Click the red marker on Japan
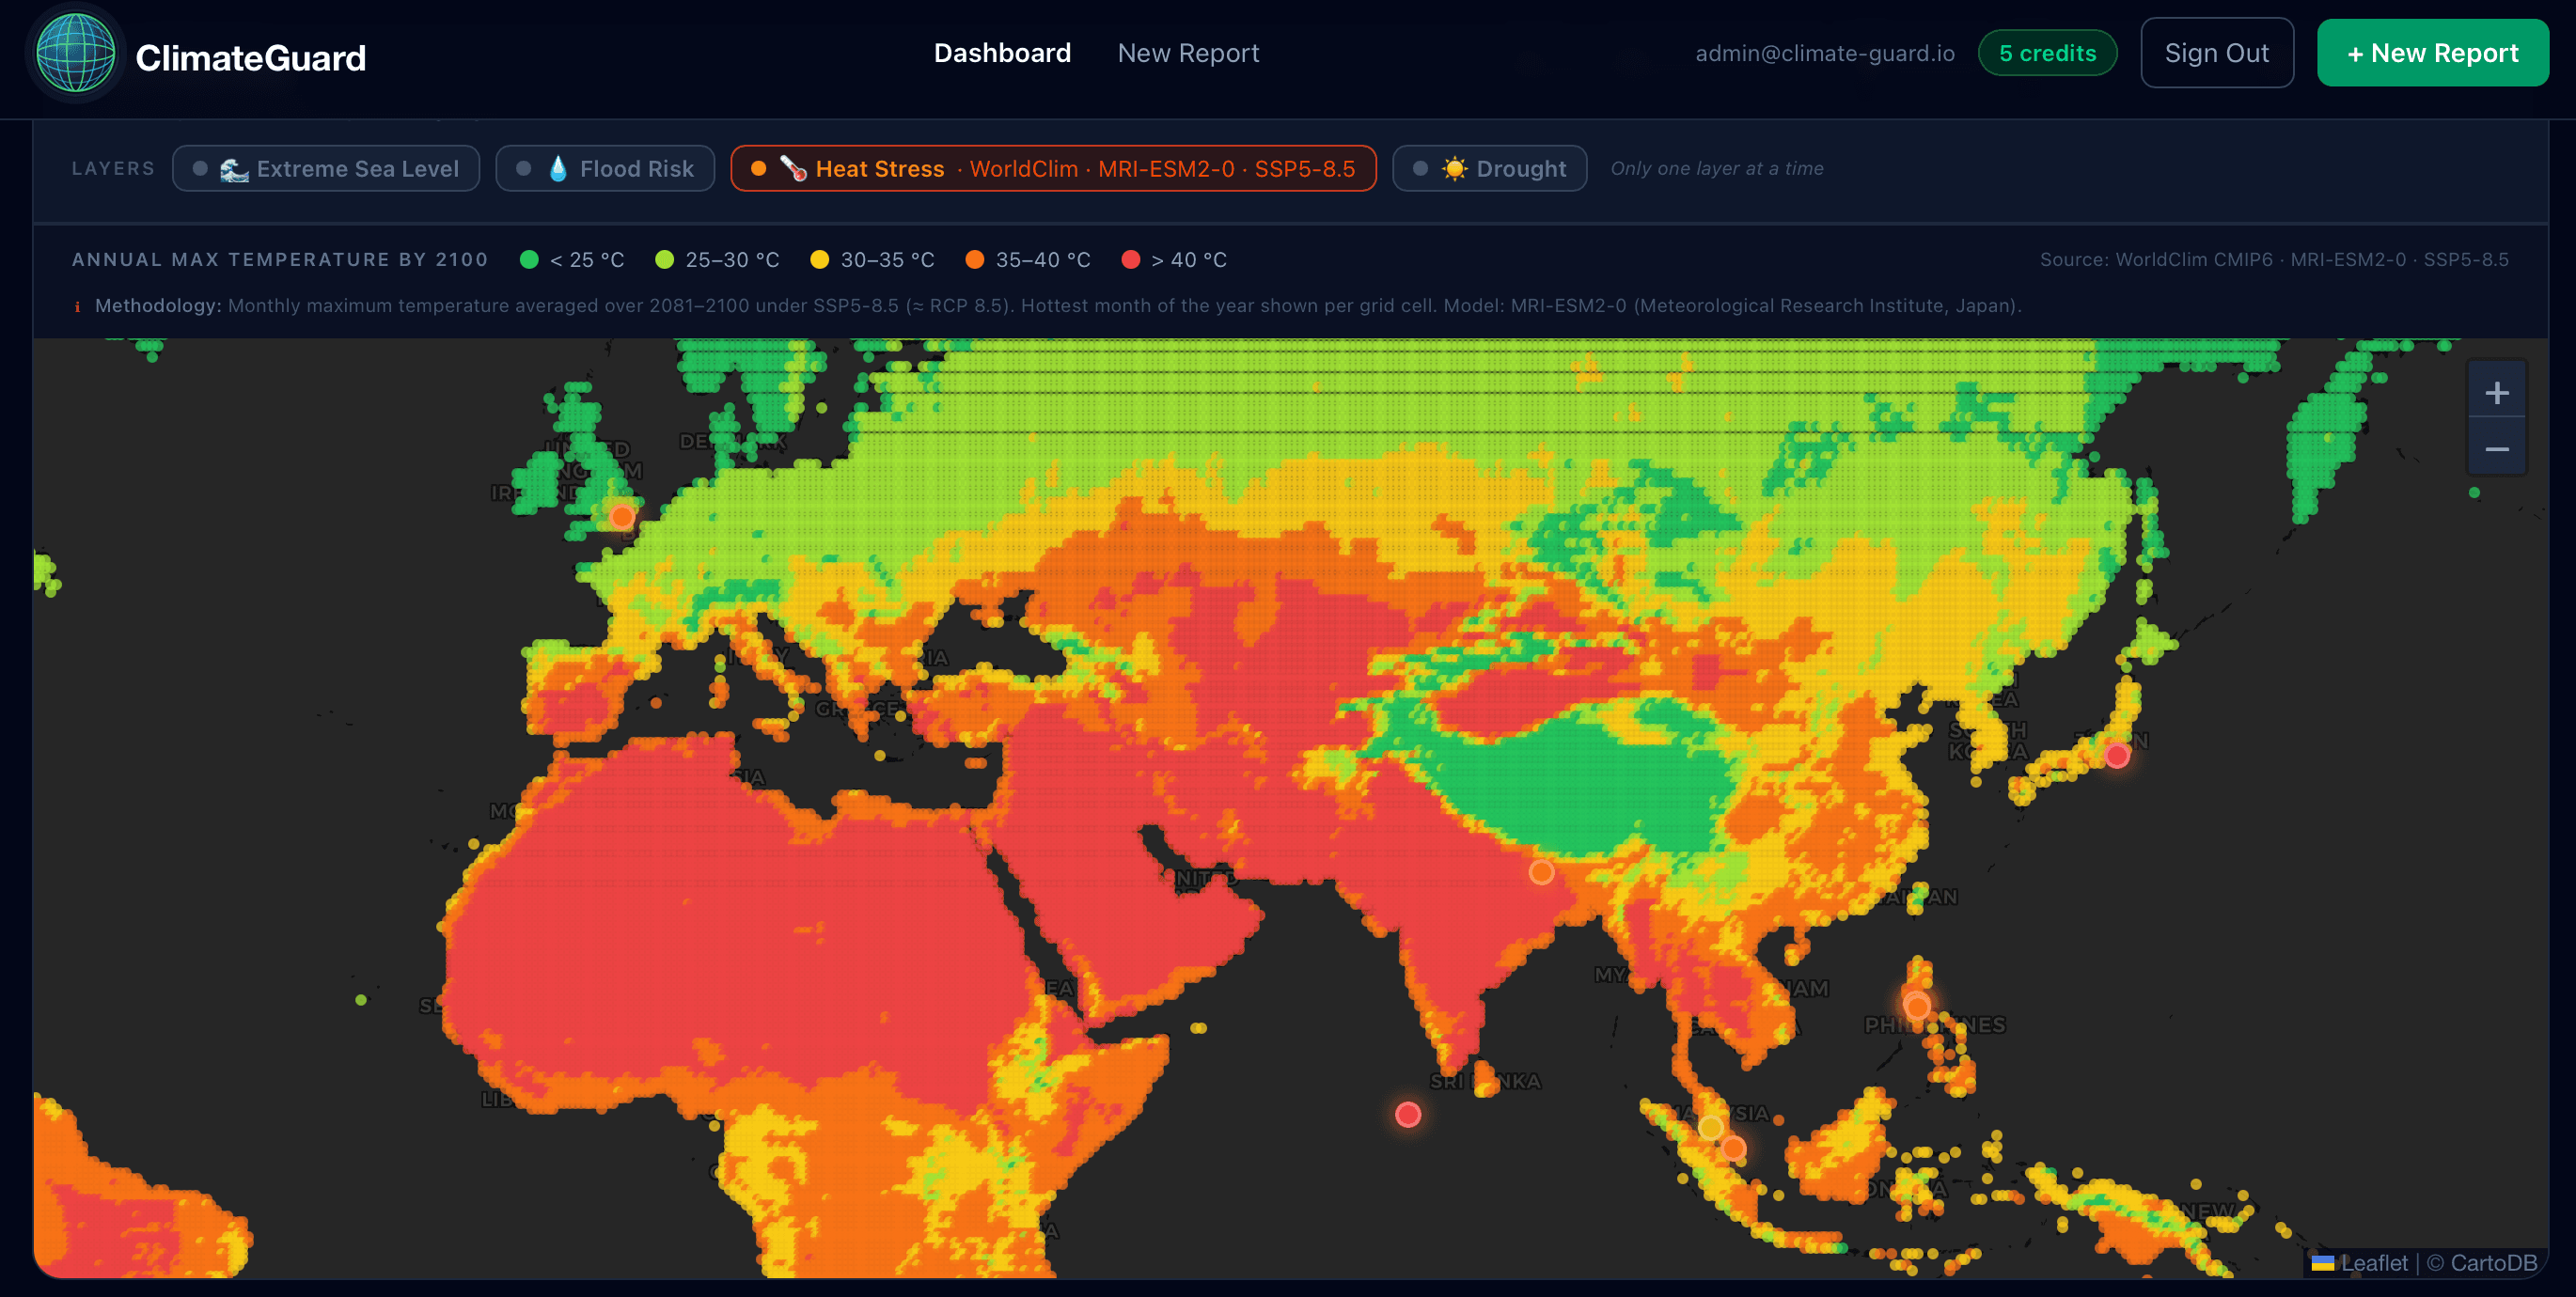The width and height of the screenshot is (2576, 1297). 2117,756
